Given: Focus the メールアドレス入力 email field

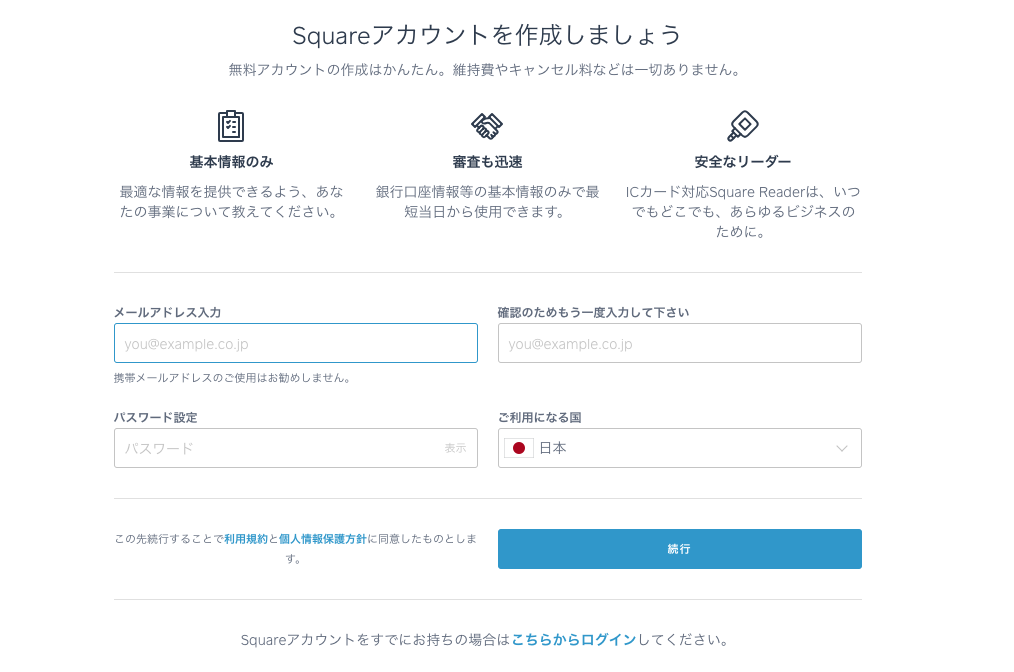Looking at the screenshot, I should point(296,343).
